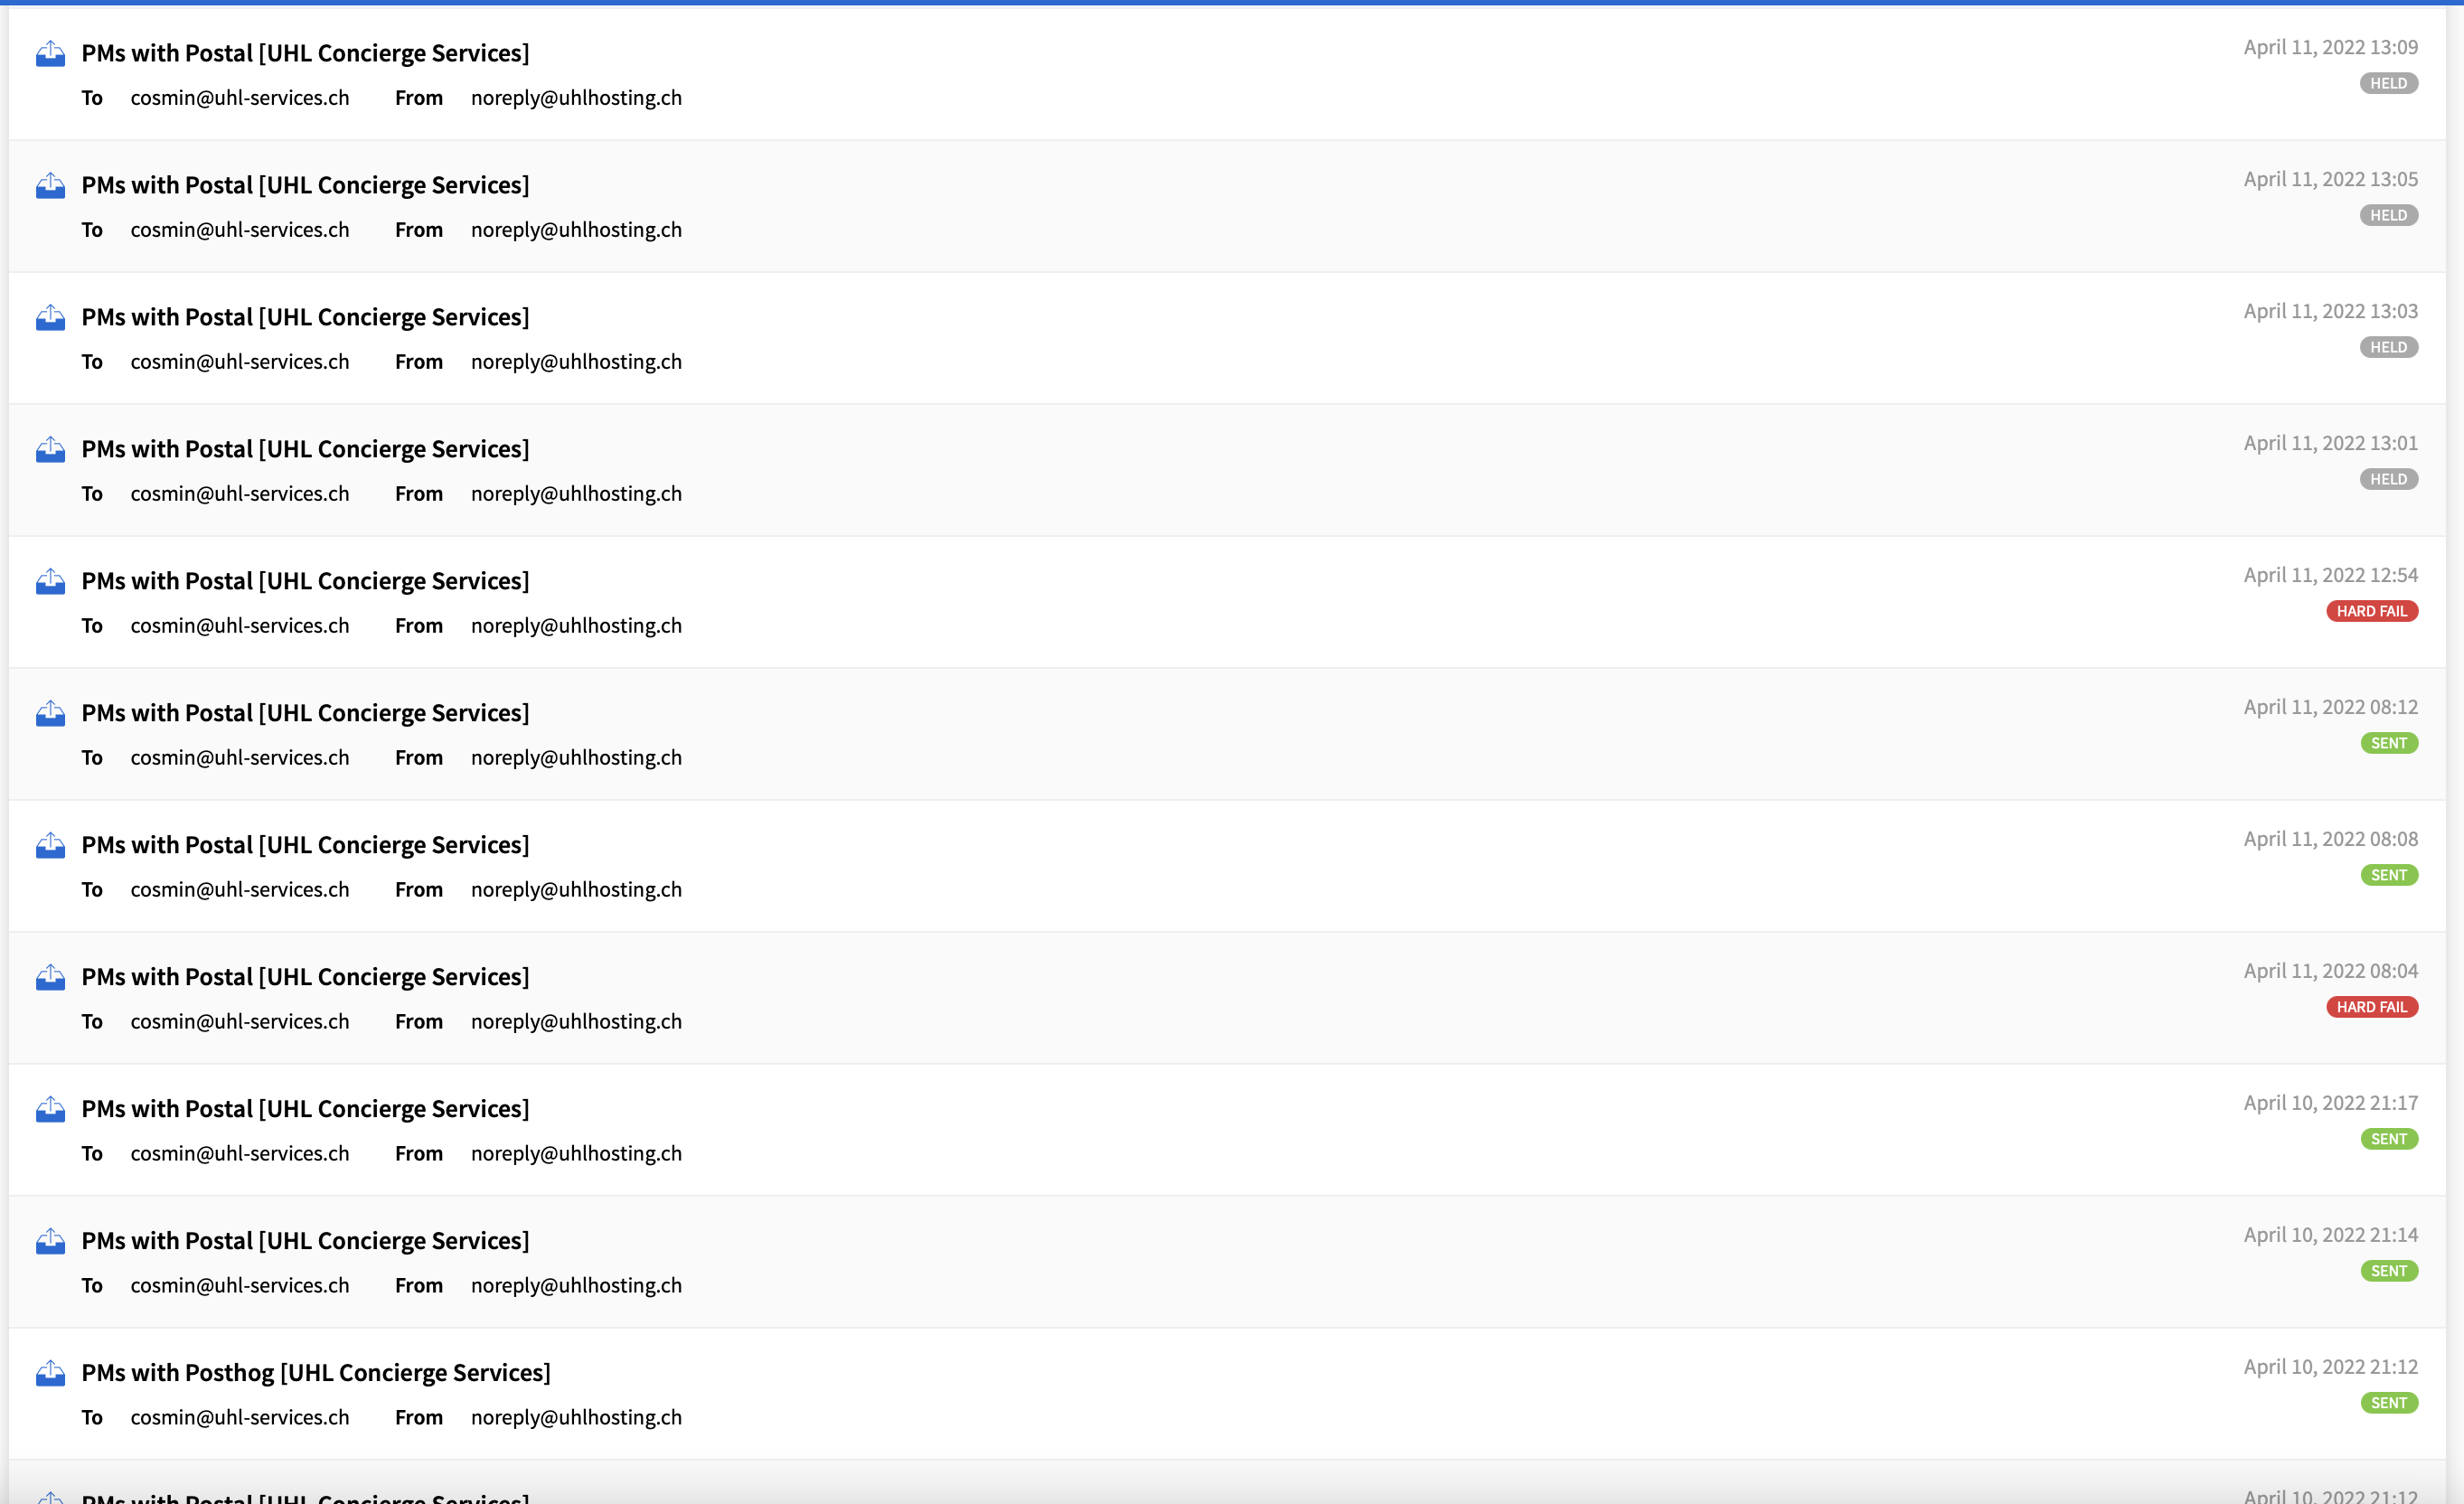This screenshot has width=2464, height=1504.
Task: Click the SENT badge on the 21:14 message
Action: pos(2389,1271)
